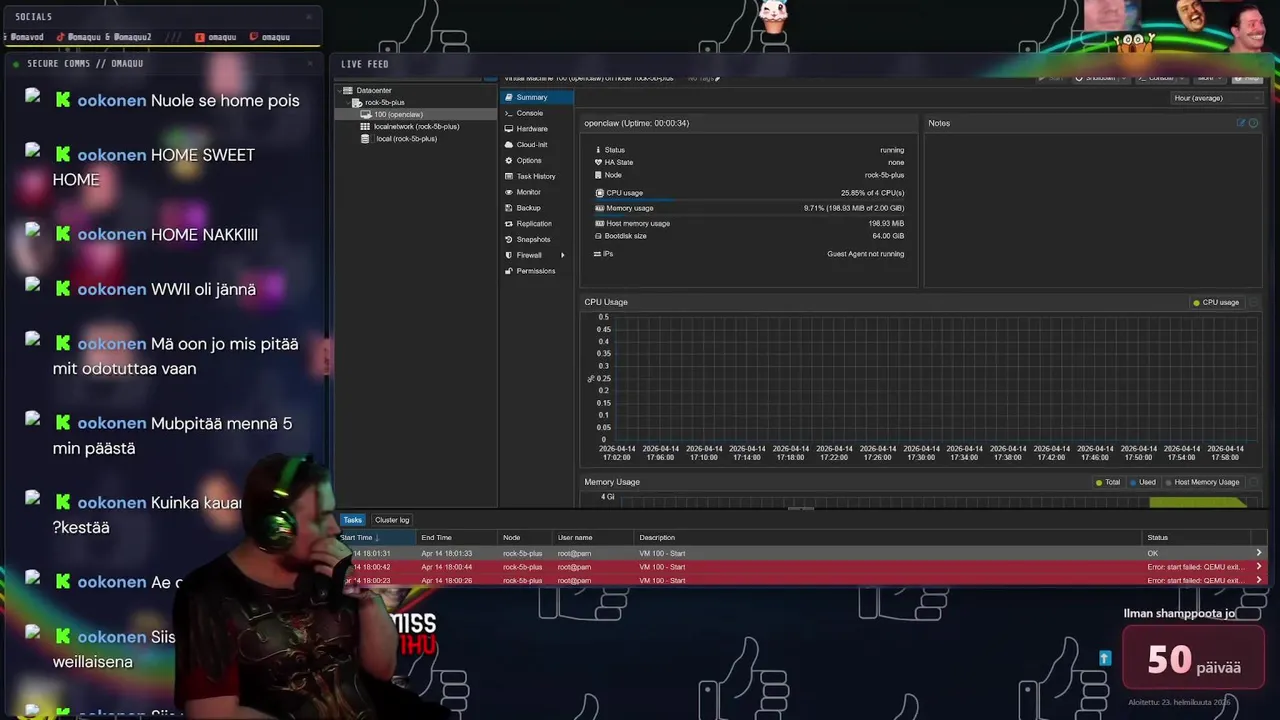Viewport: 1280px width, 720px height.
Task: Click the CPU usage chip icon
Action: pyautogui.click(x=599, y=193)
